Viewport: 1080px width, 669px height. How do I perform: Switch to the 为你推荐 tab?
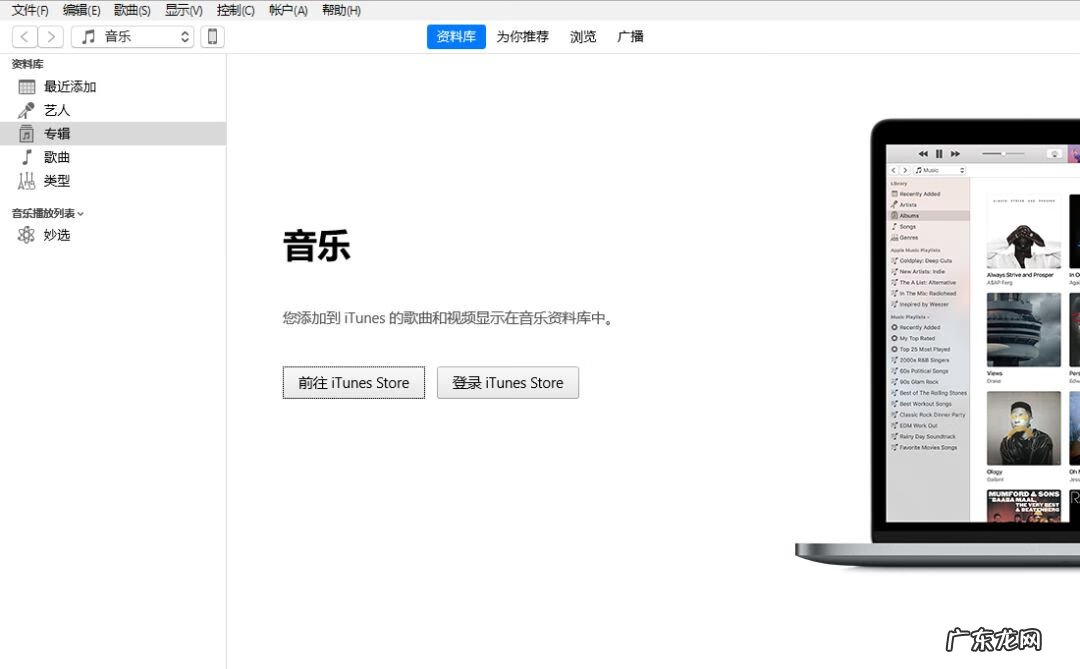[523, 37]
